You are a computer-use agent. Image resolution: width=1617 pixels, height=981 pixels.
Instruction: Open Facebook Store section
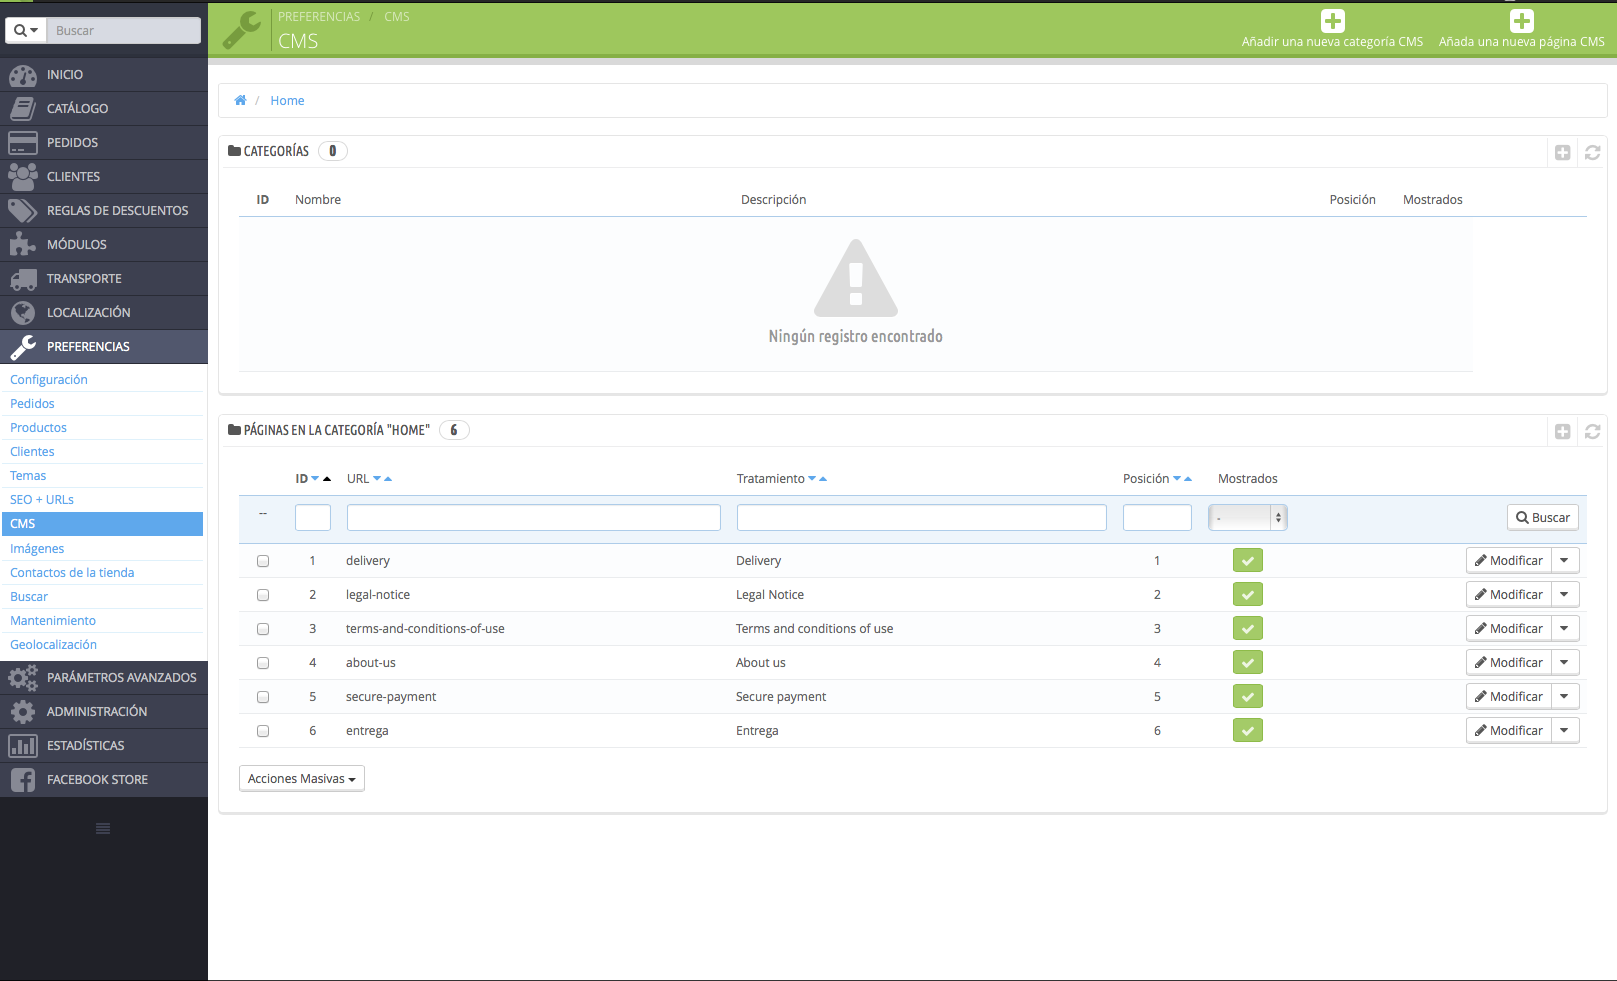click(x=104, y=780)
